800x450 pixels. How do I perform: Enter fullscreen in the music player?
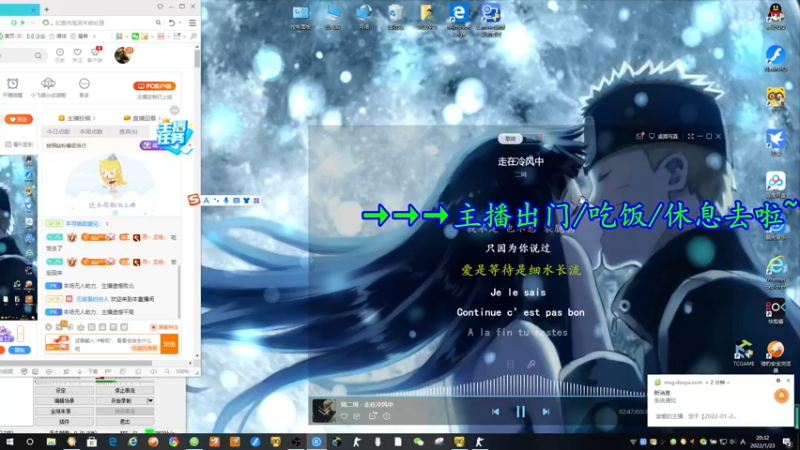(690, 136)
